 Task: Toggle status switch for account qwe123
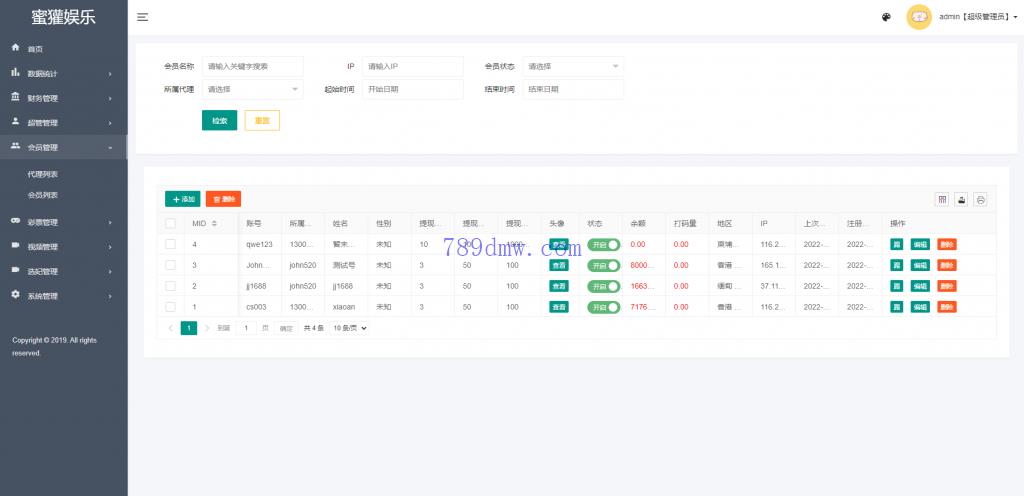(603, 244)
